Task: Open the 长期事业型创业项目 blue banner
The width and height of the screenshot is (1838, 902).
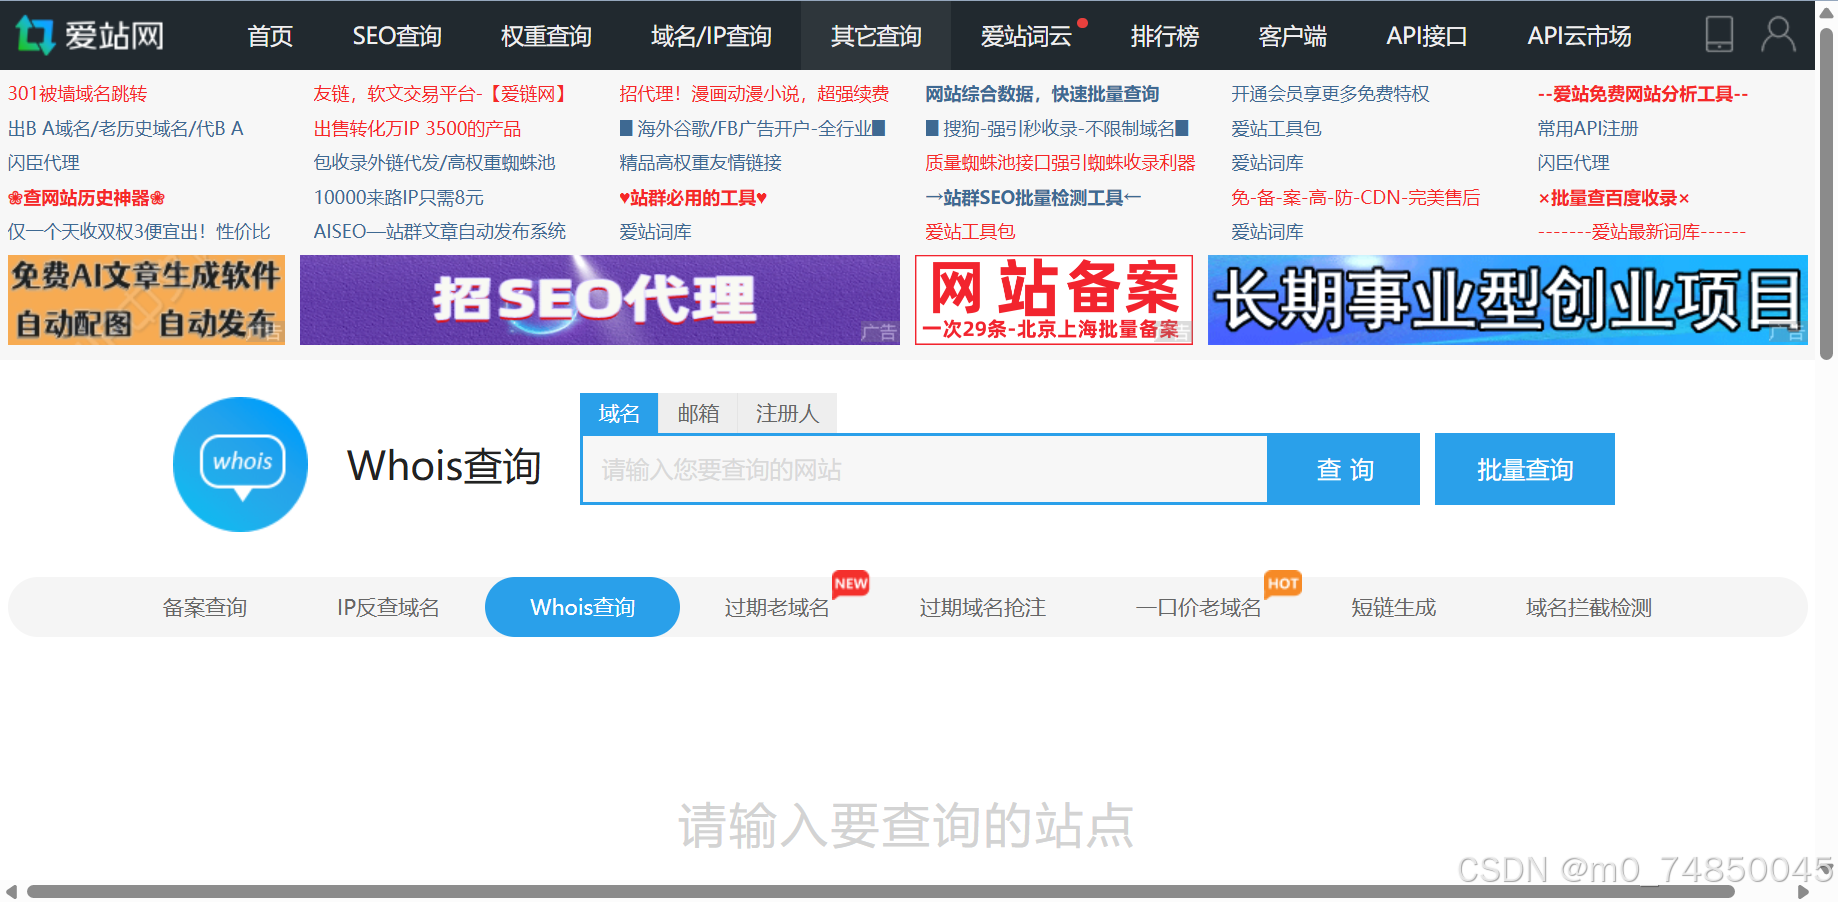Action: coord(1508,300)
